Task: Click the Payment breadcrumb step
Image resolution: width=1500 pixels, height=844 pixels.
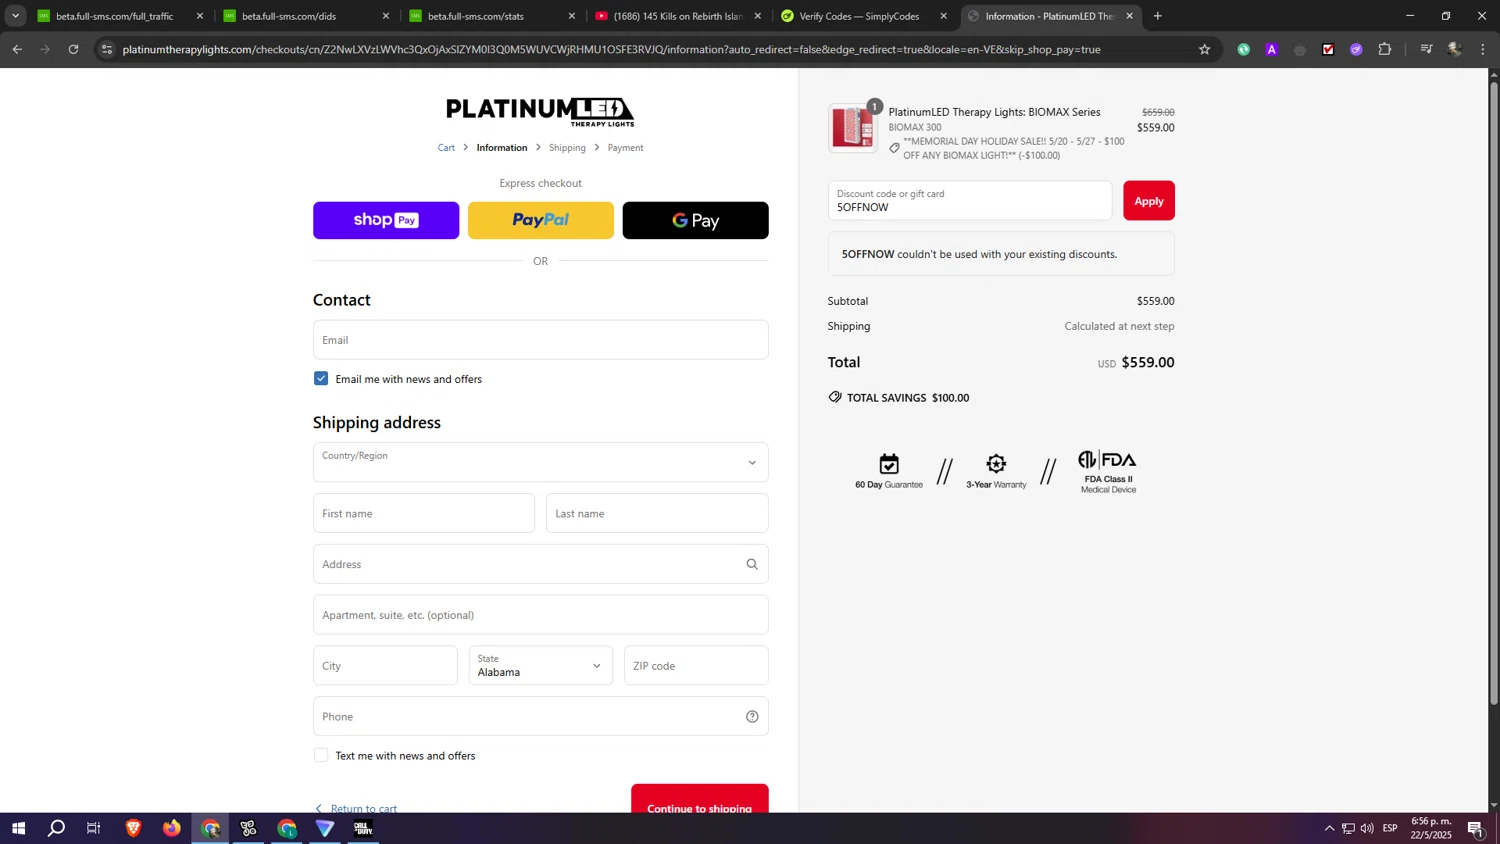Action: click(x=625, y=148)
